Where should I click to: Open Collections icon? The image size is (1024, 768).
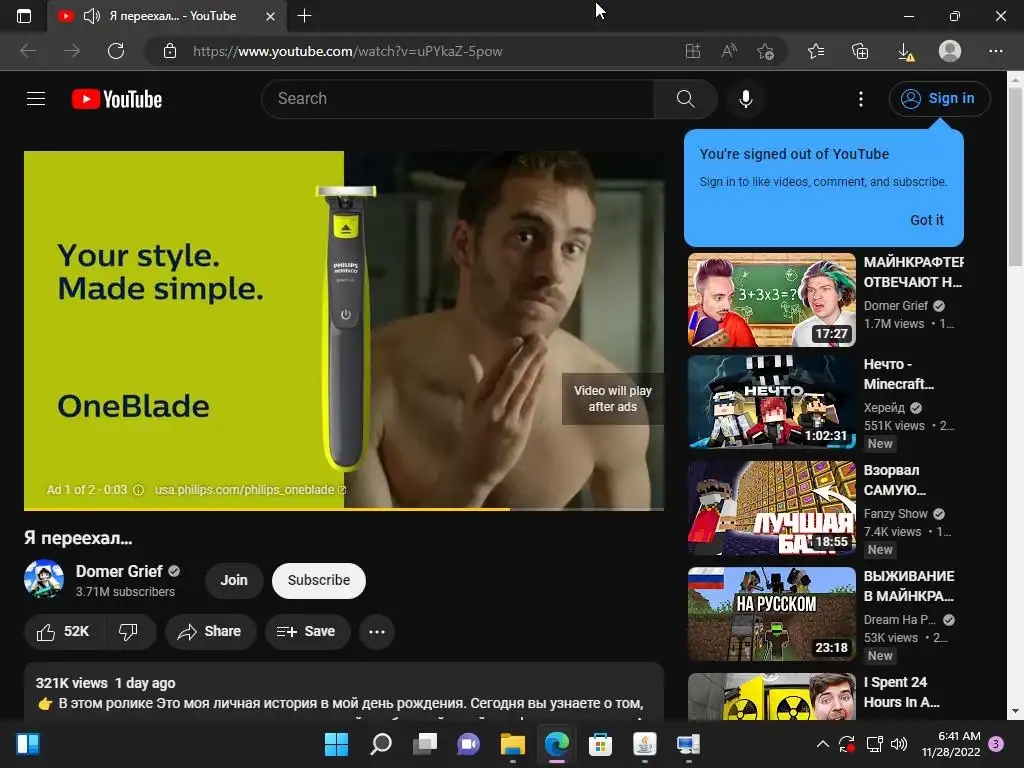click(x=860, y=51)
